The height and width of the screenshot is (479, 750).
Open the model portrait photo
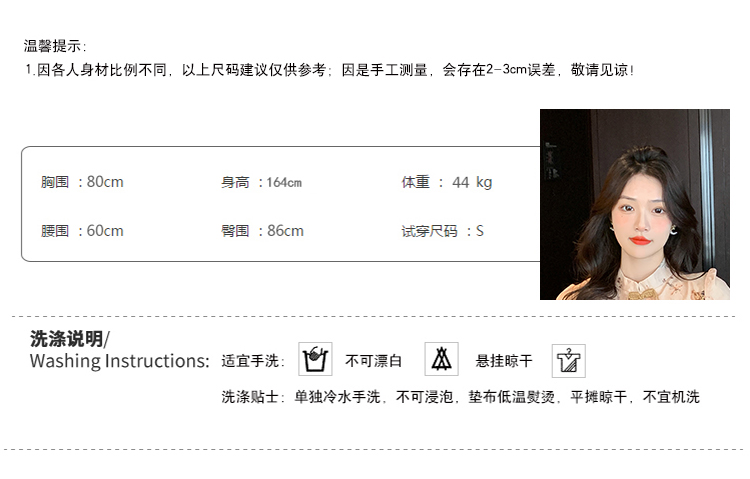pos(635,204)
